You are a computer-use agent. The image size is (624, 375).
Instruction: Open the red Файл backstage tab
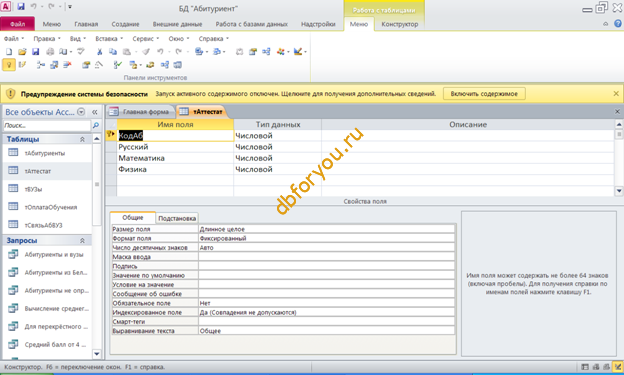click(x=18, y=24)
